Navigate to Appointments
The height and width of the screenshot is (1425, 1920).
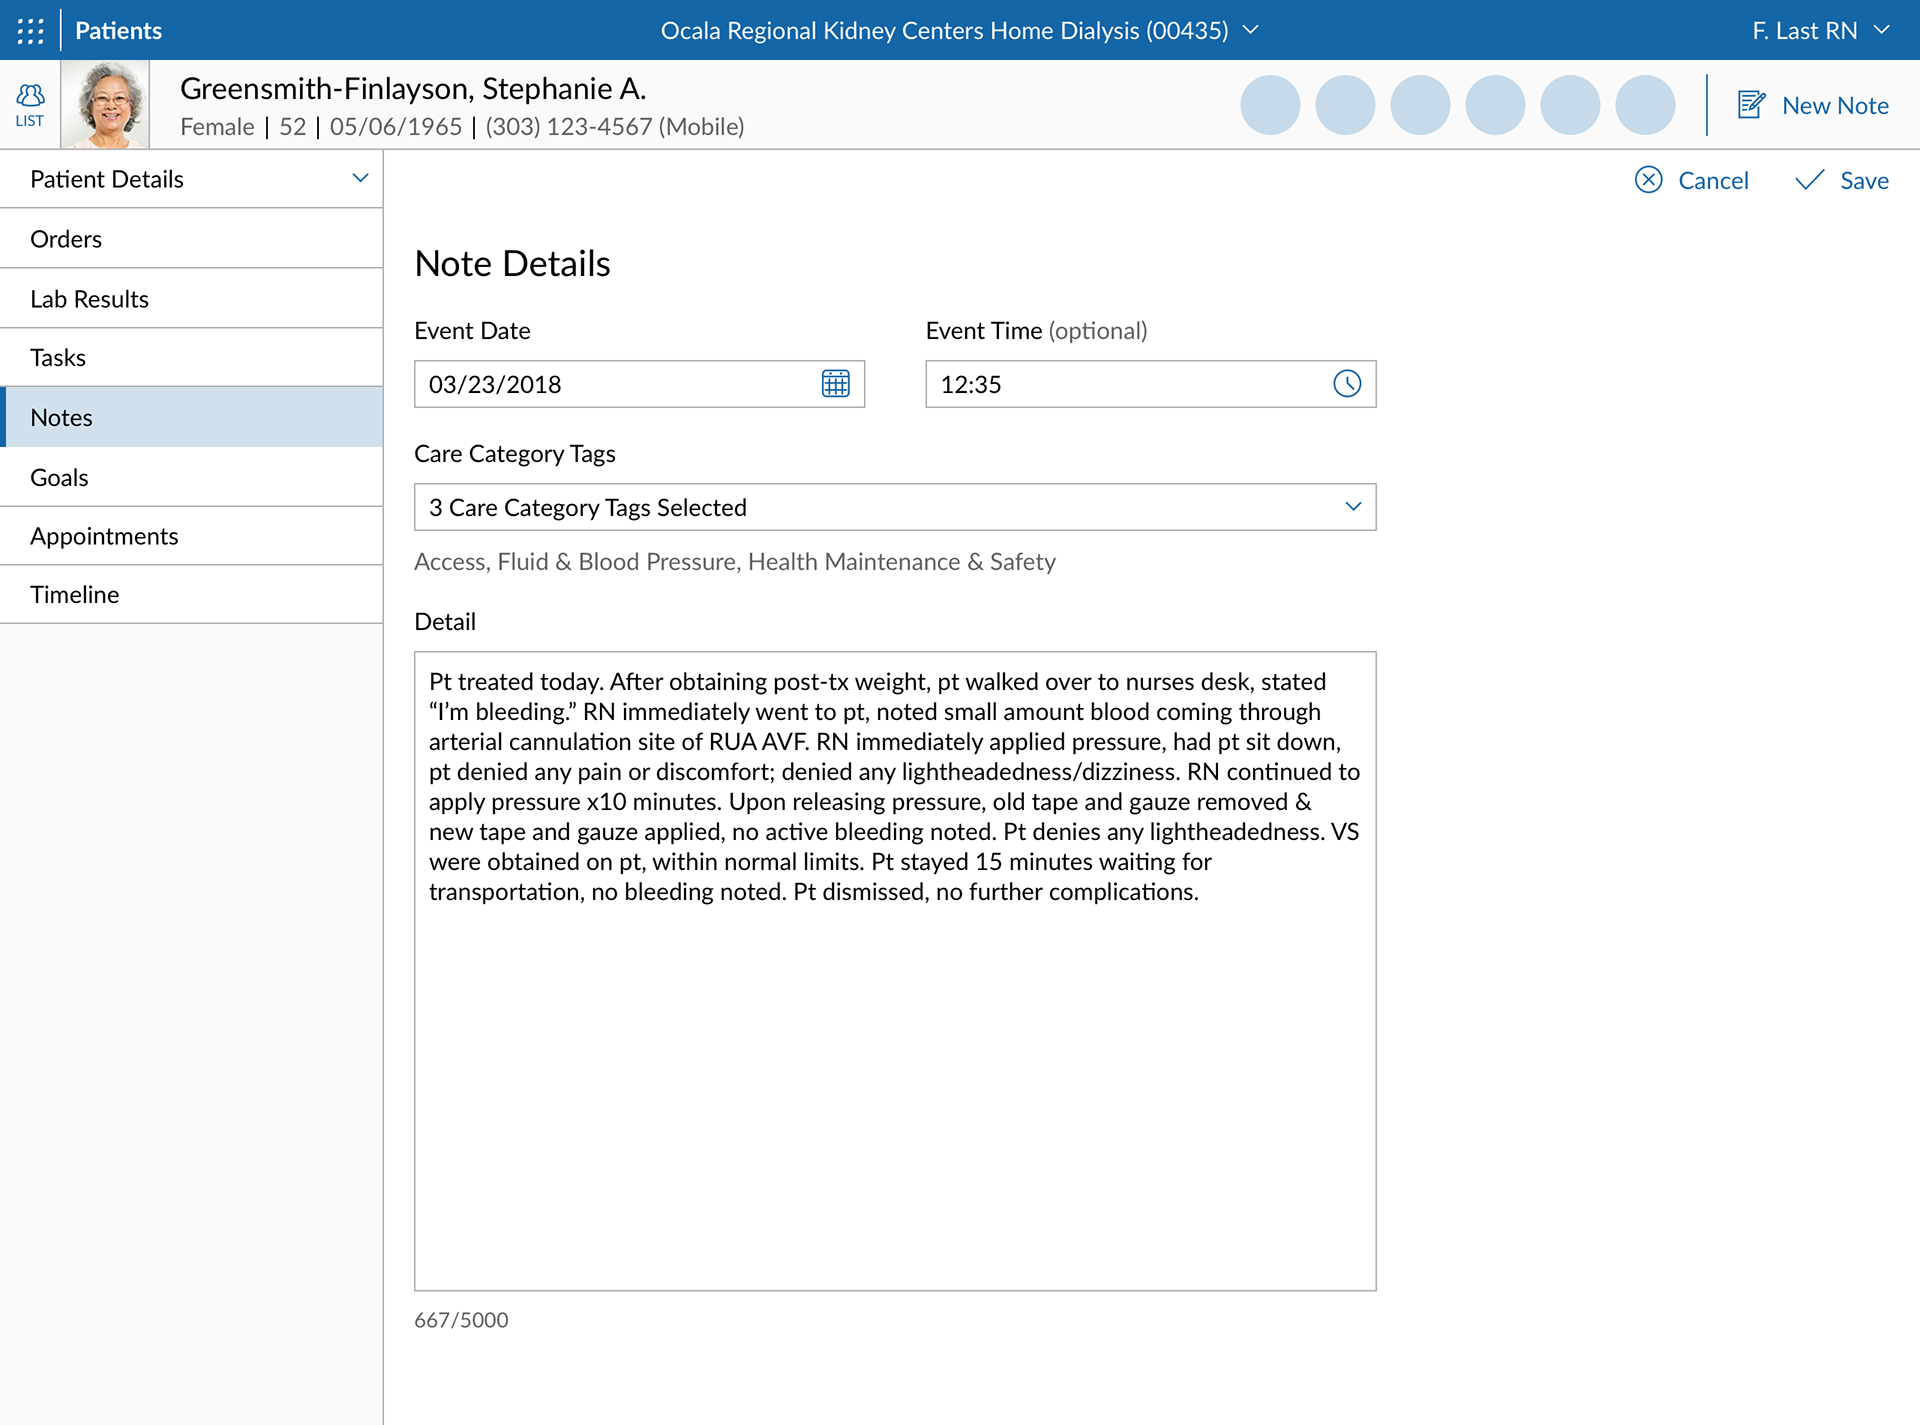[x=191, y=536]
